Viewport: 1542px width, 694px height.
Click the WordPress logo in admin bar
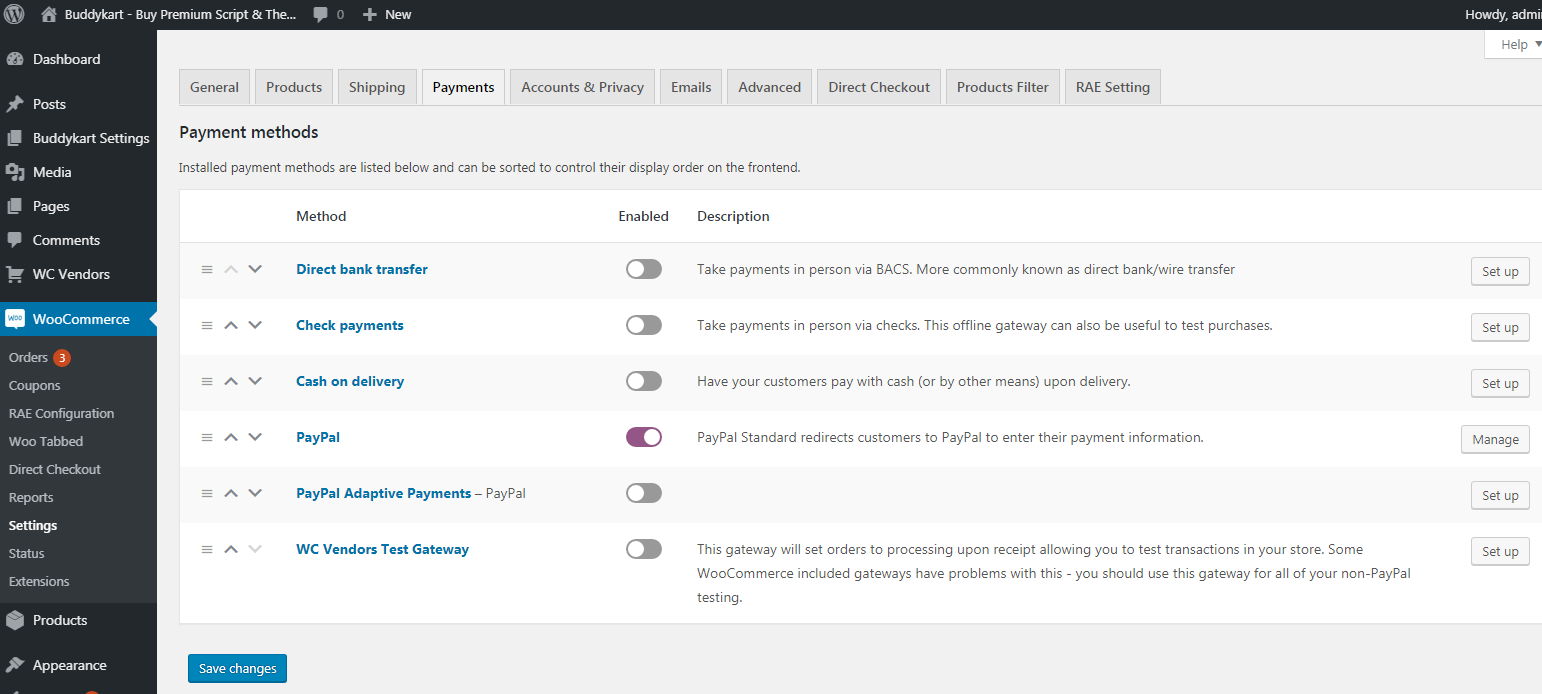pyautogui.click(x=14, y=14)
